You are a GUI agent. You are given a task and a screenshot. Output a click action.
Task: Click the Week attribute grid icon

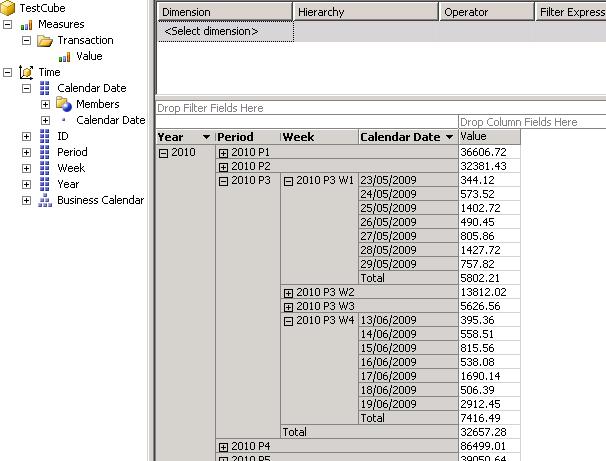(45, 168)
